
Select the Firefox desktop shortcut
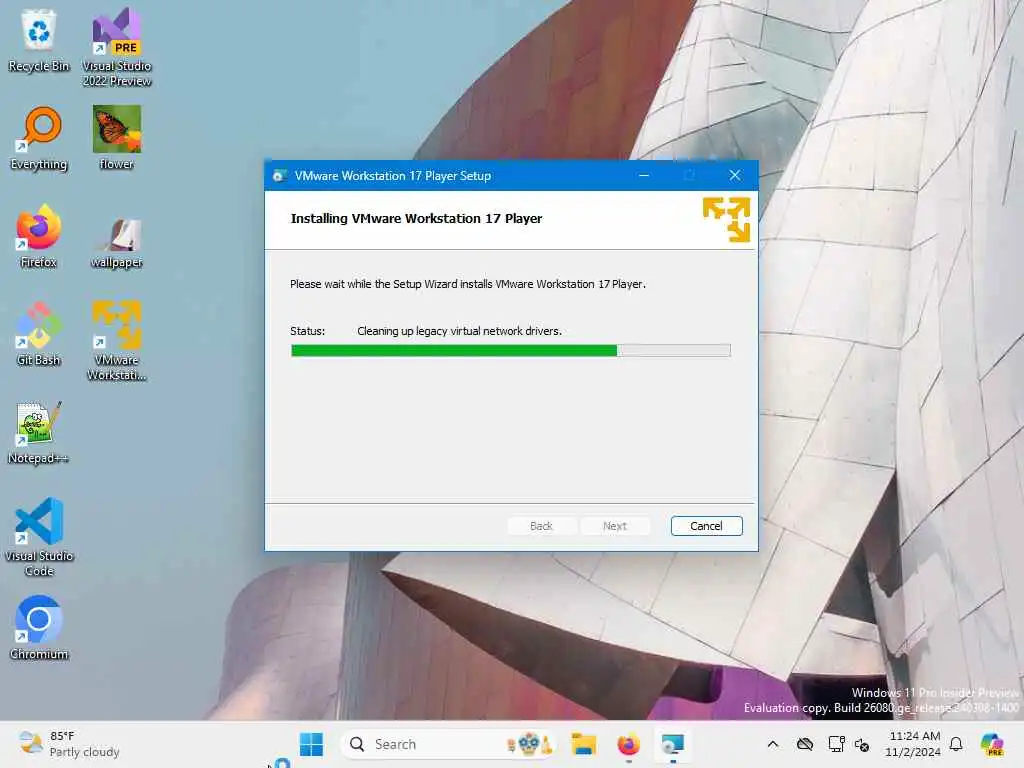39,236
